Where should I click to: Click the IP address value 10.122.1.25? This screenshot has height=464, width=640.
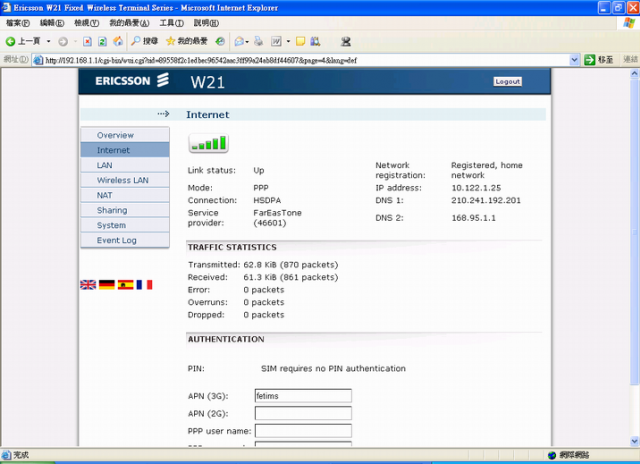476,188
